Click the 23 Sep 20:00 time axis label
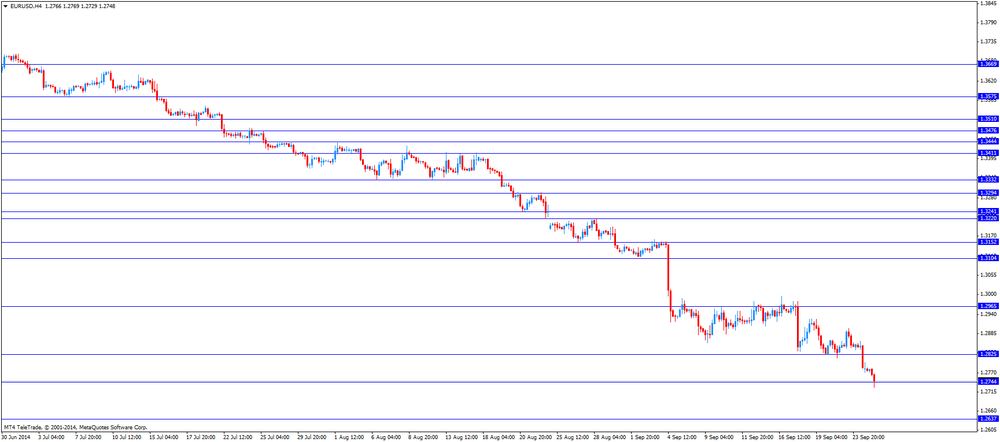1000x442 pixels. [x=870, y=438]
